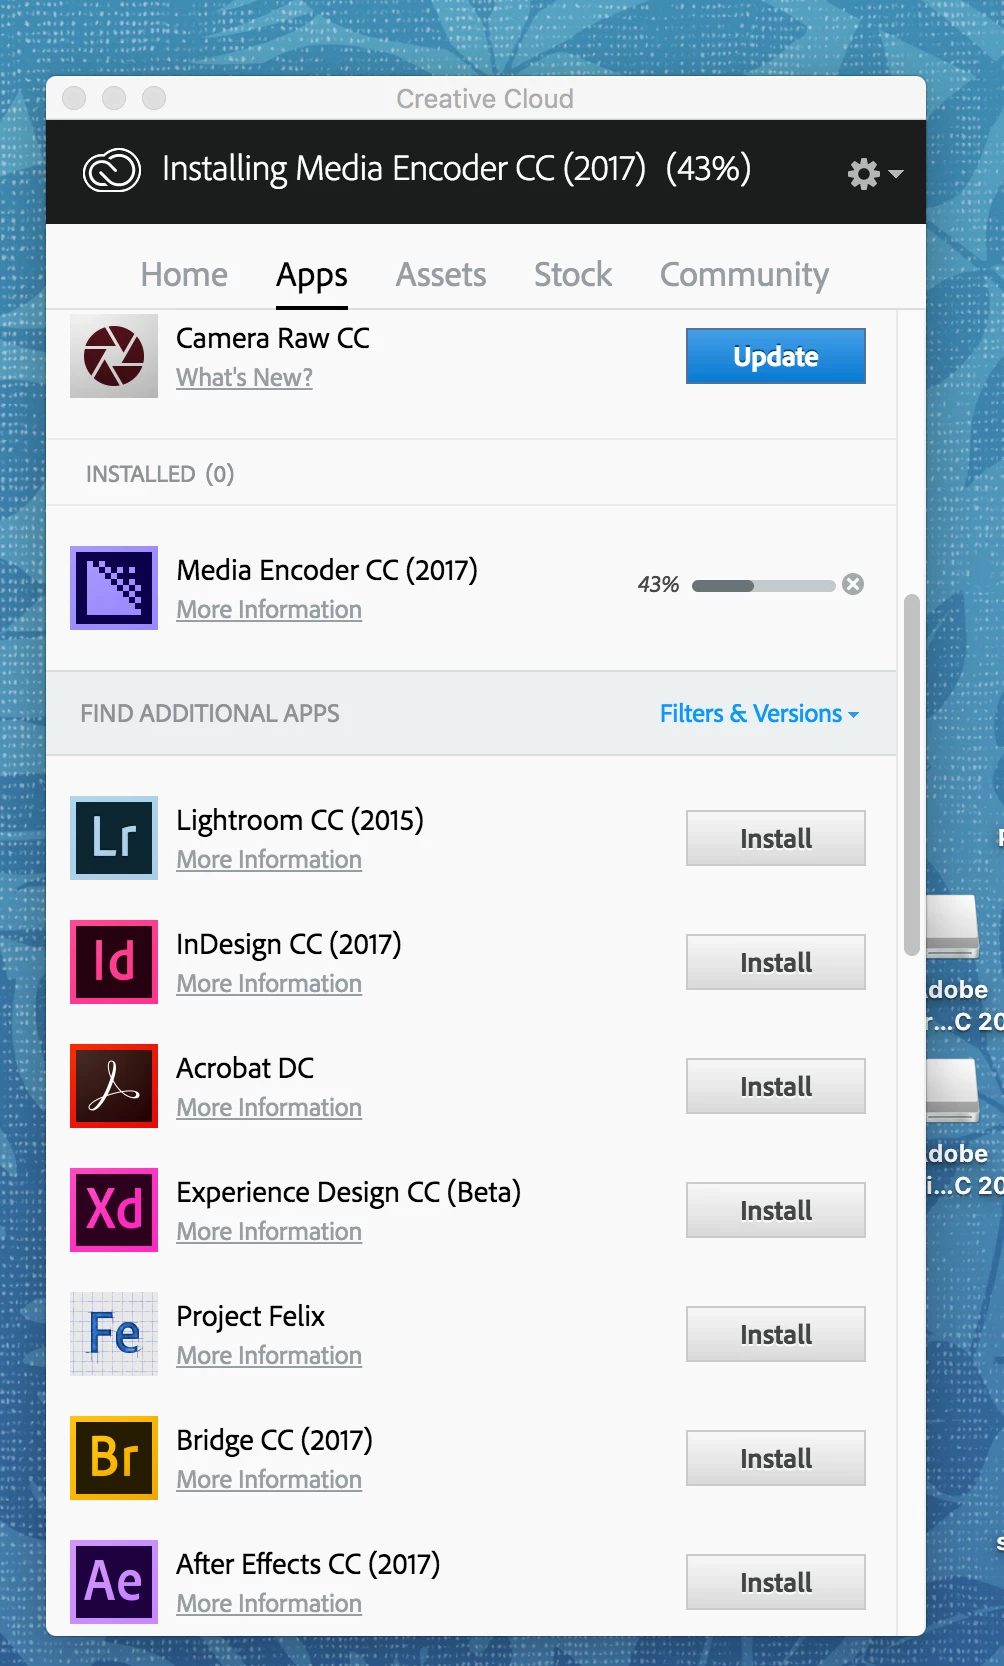Screen dimensions: 1004x1666
Task: Open More Information for Project Felix
Action: click(269, 1356)
